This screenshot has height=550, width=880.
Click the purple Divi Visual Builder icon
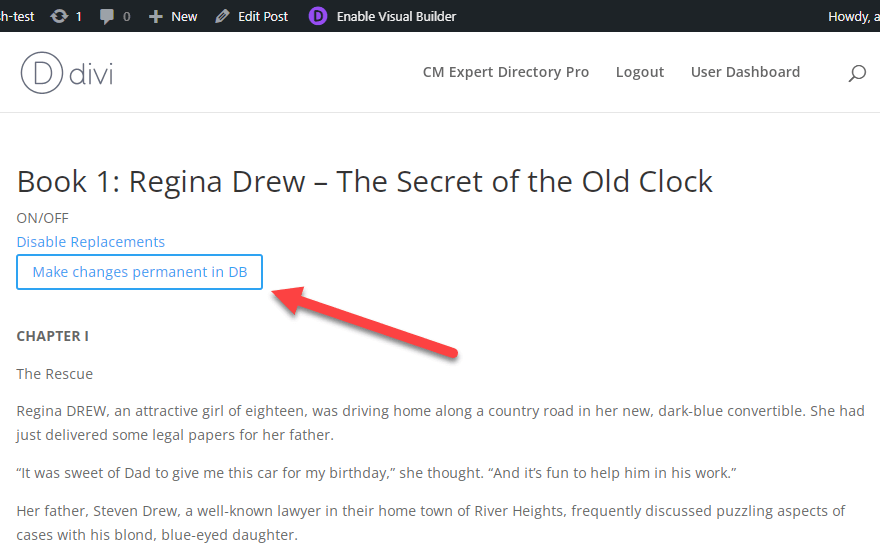tap(318, 16)
